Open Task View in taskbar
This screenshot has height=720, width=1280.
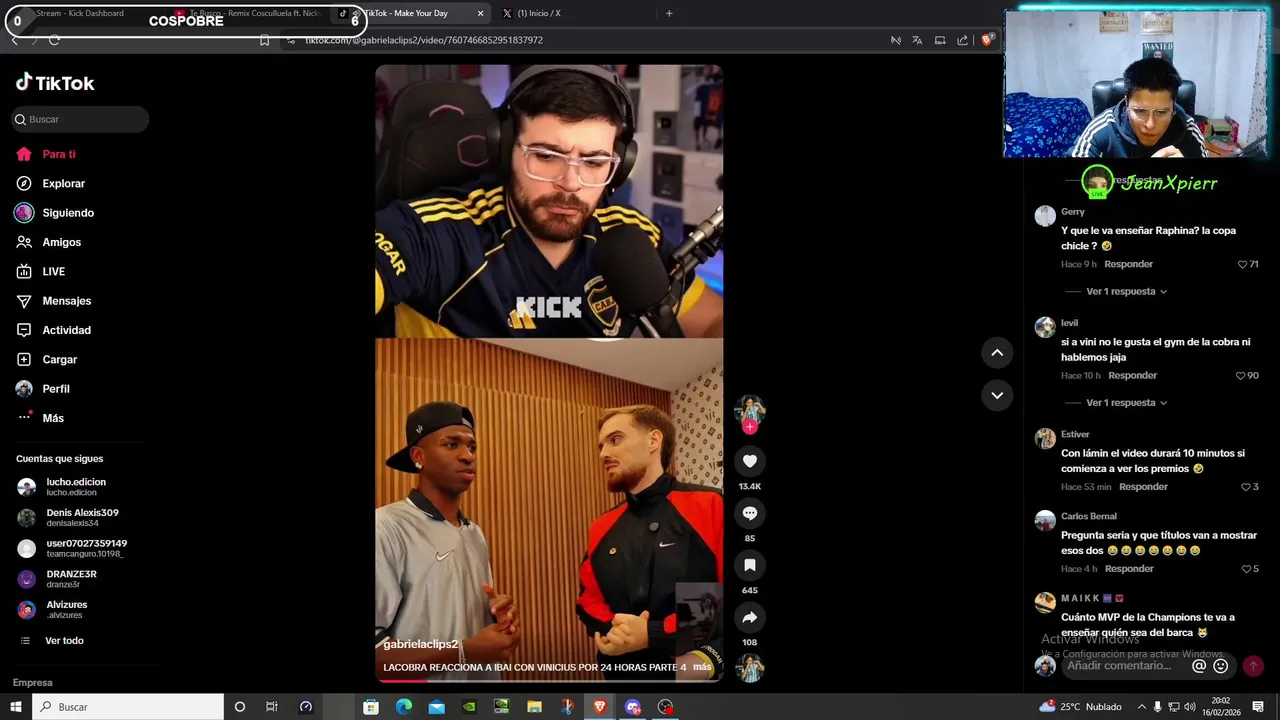coord(271,707)
